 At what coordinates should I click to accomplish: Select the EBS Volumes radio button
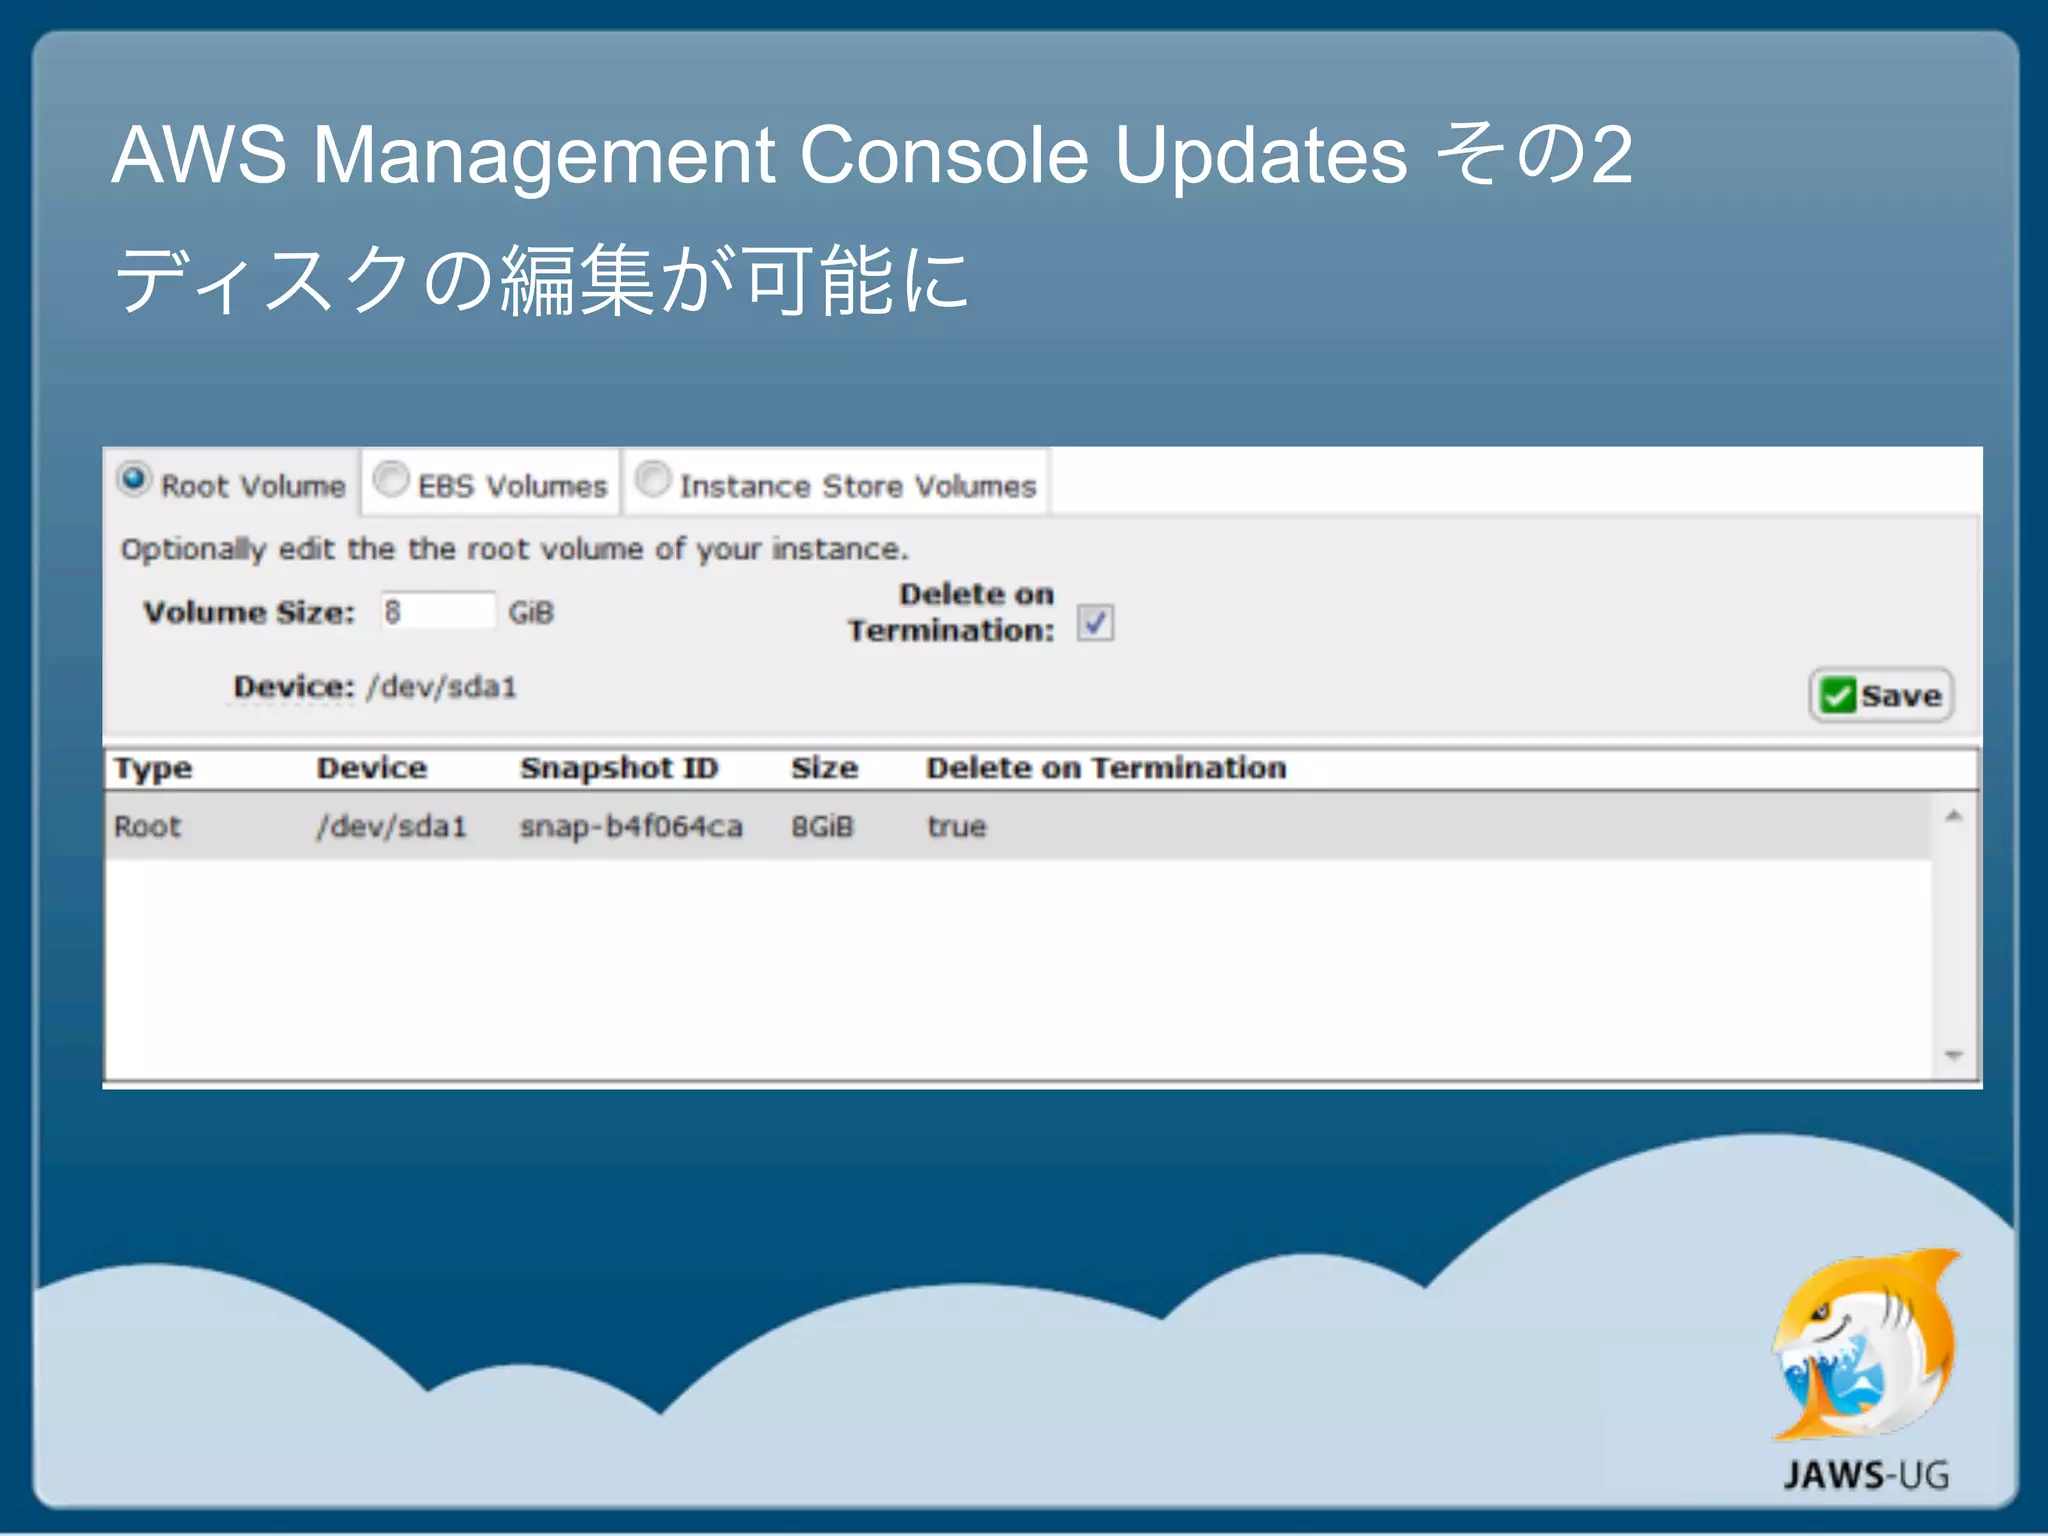[391, 479]
